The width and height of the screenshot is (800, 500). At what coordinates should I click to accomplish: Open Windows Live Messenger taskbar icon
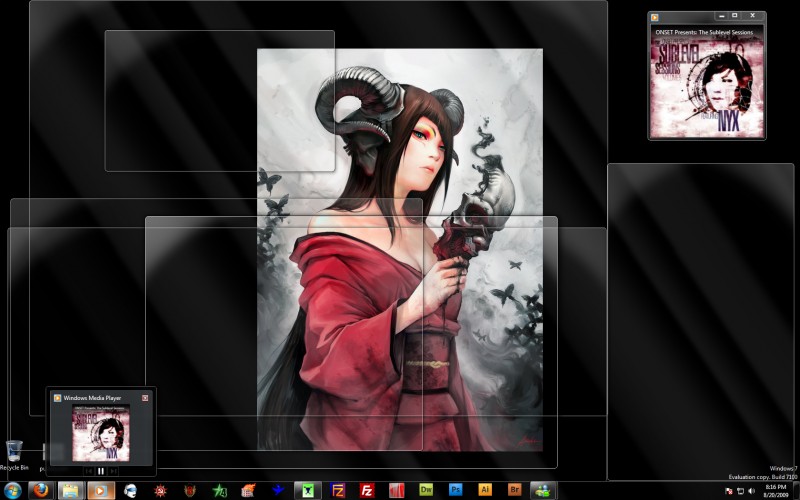pos(544,491)
